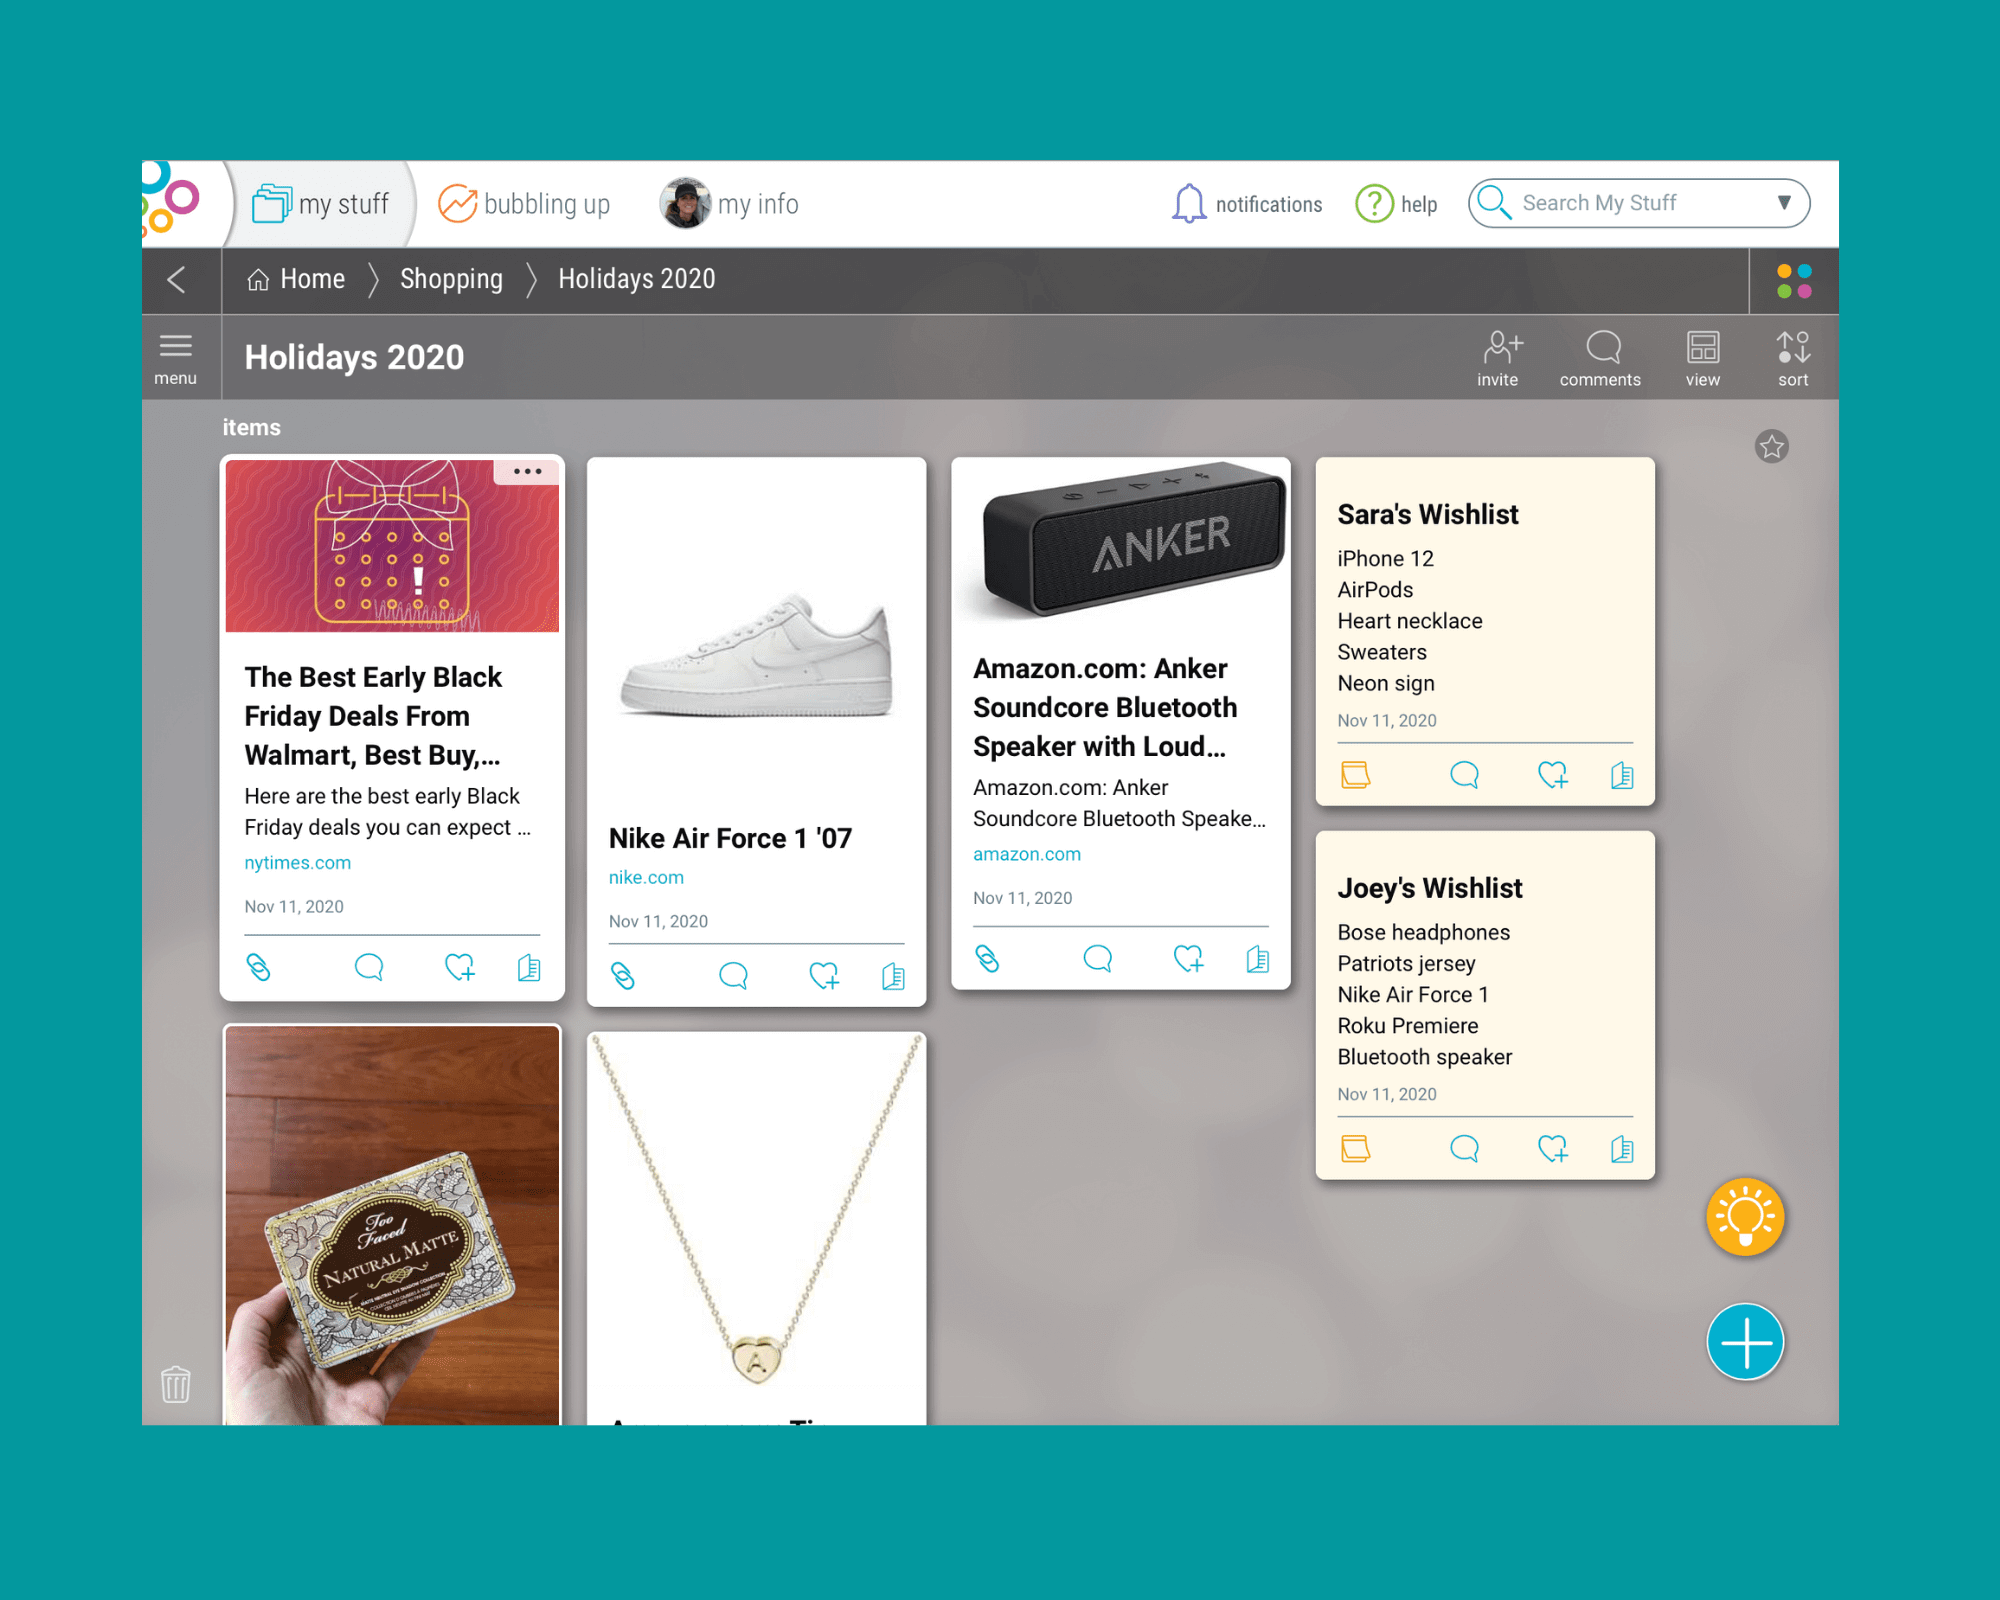This screenshot has height=1600, width=2000.
Task: Click the four colored dots icon
Action: coord(1794,281)
